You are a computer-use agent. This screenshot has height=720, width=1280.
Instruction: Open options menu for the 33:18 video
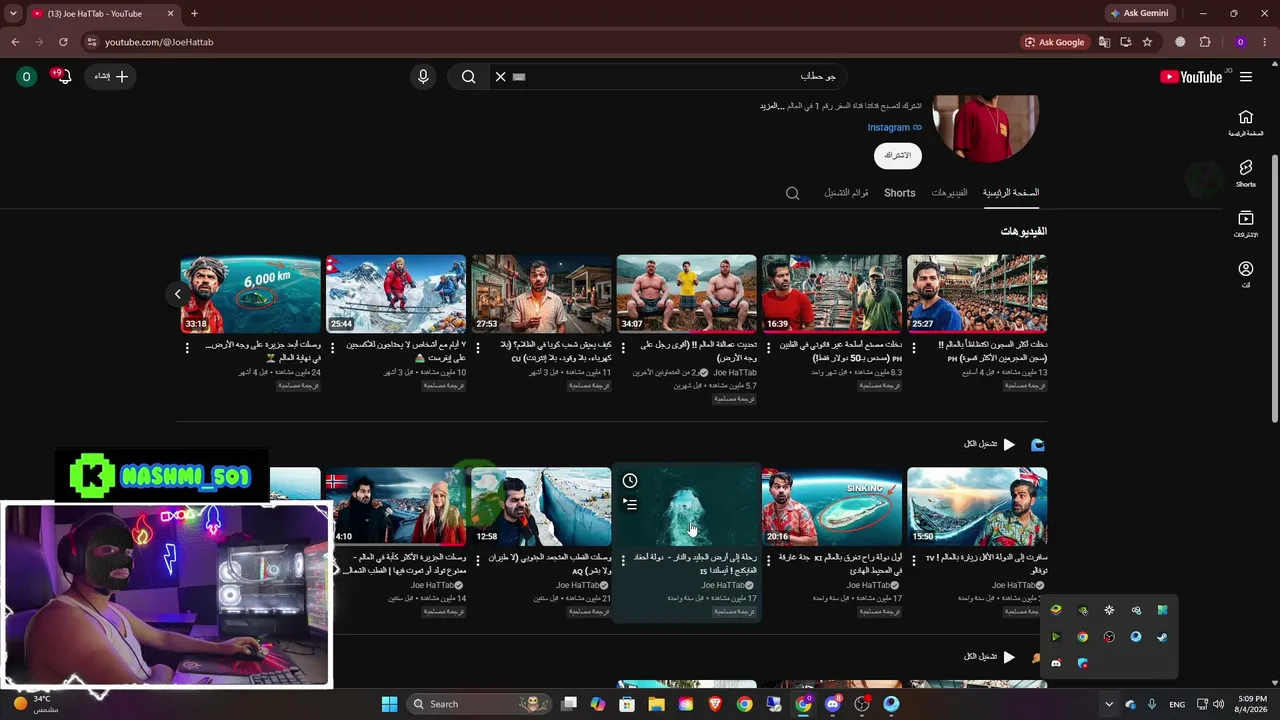coord(187,348)
